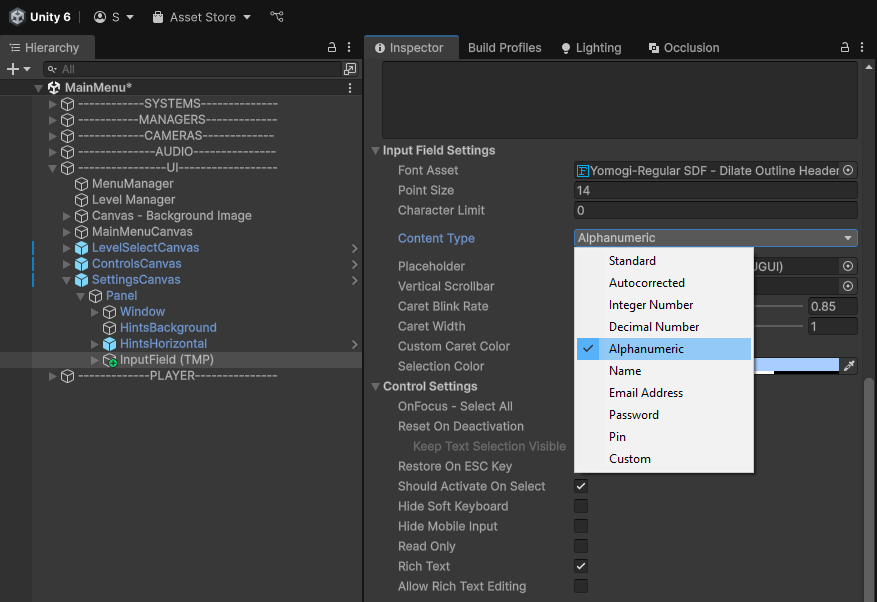Viewport: 877px width, 602px height.
Task: Click the HintsHorizontal prefab icon
Action: pos(110,344)
